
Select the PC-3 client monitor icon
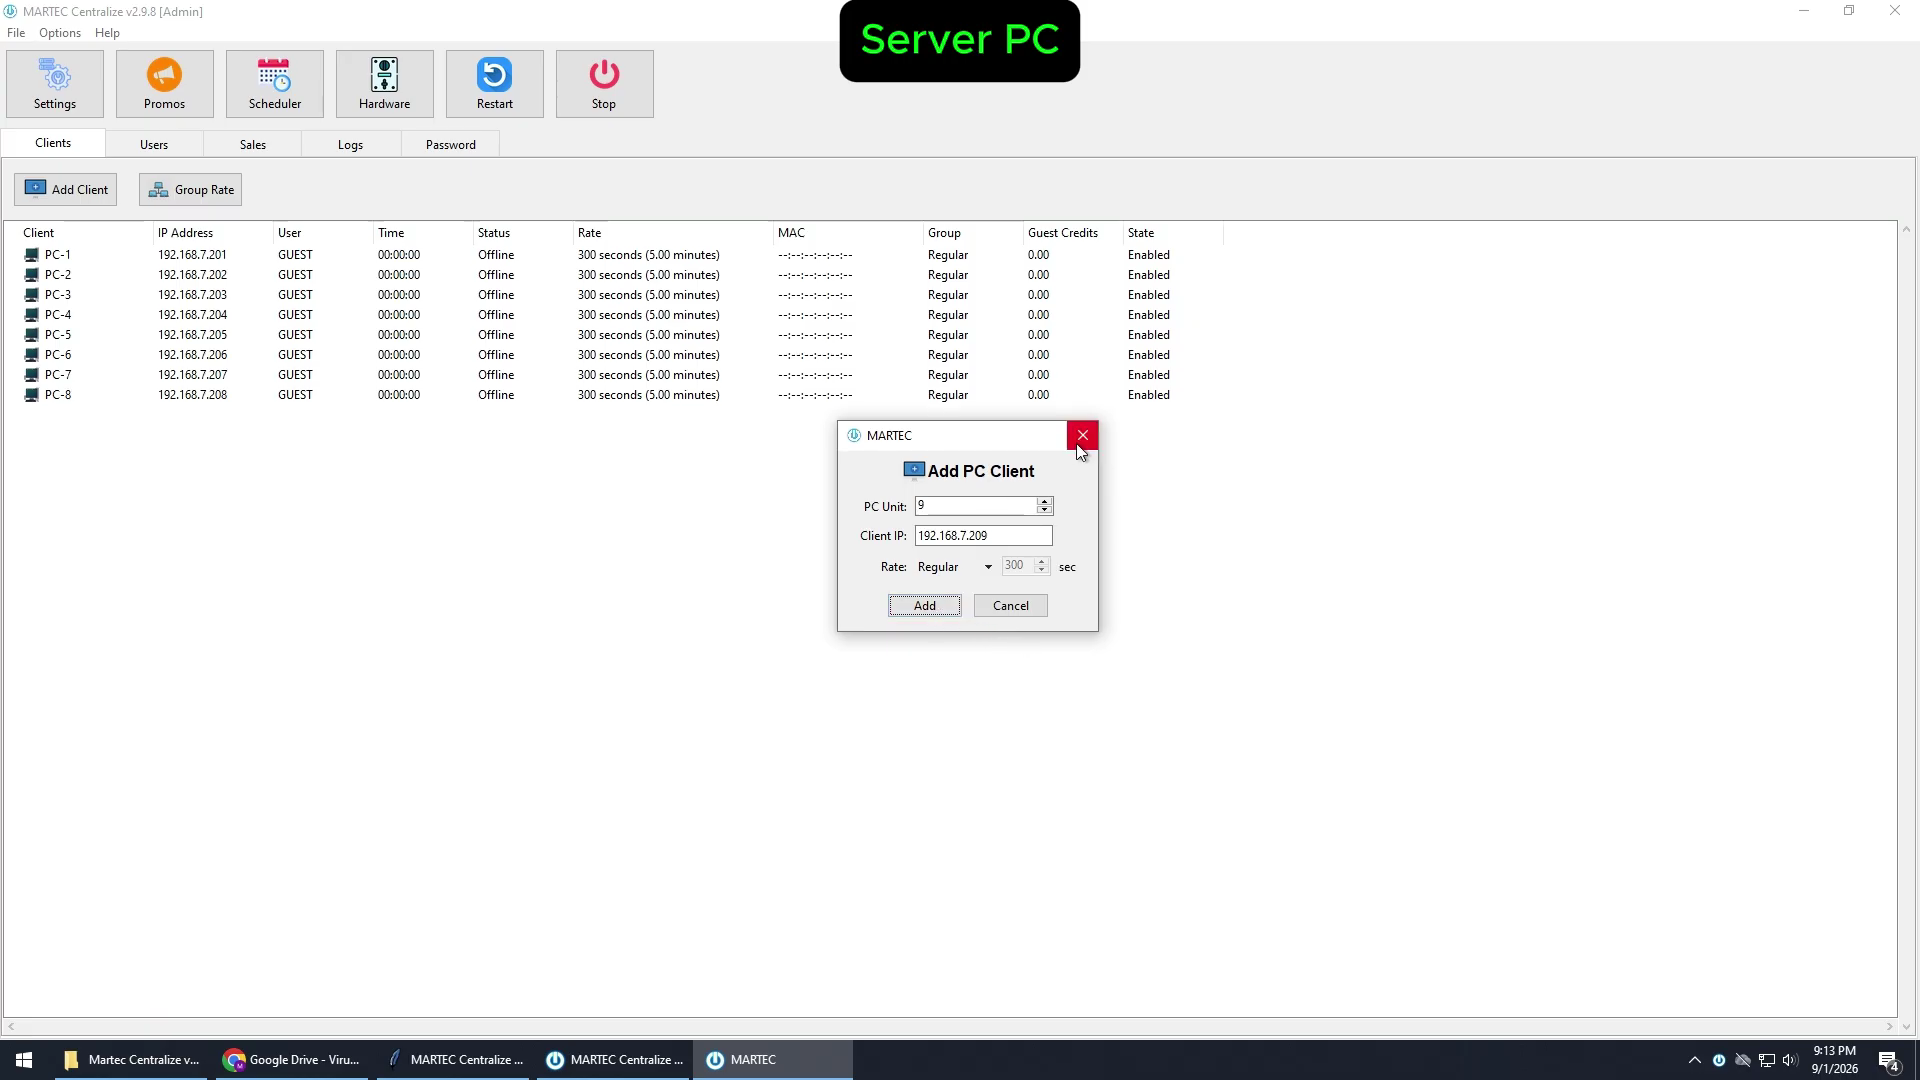point(32,295)
